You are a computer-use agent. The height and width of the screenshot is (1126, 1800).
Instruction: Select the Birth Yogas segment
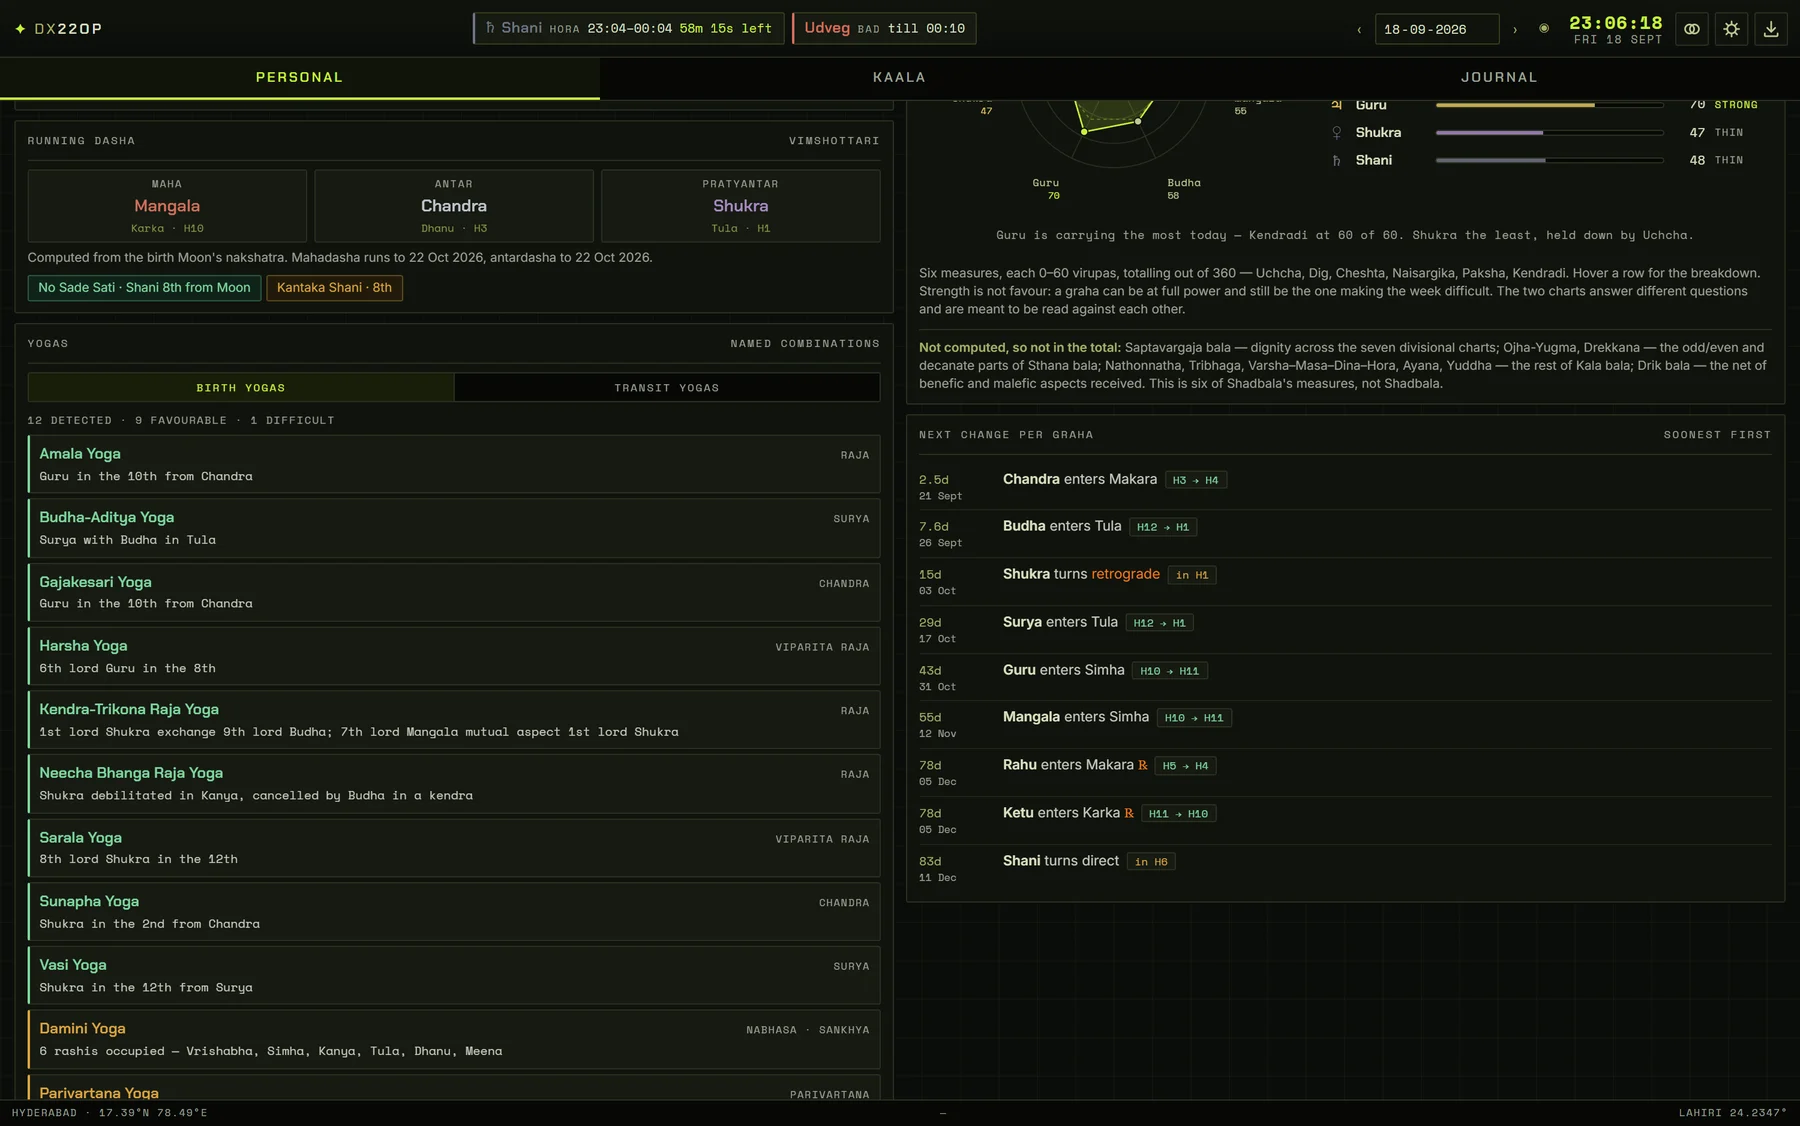(241, 388)
